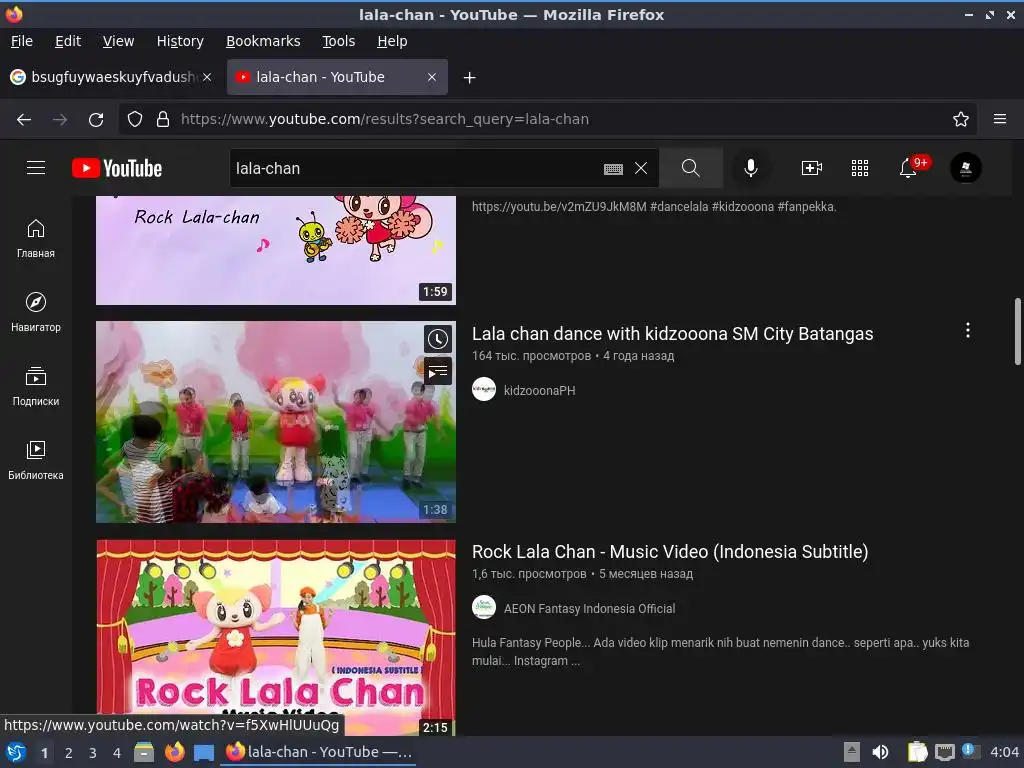Open the View menu
This screenshot has height=768, width=1024.
[118, 41]
